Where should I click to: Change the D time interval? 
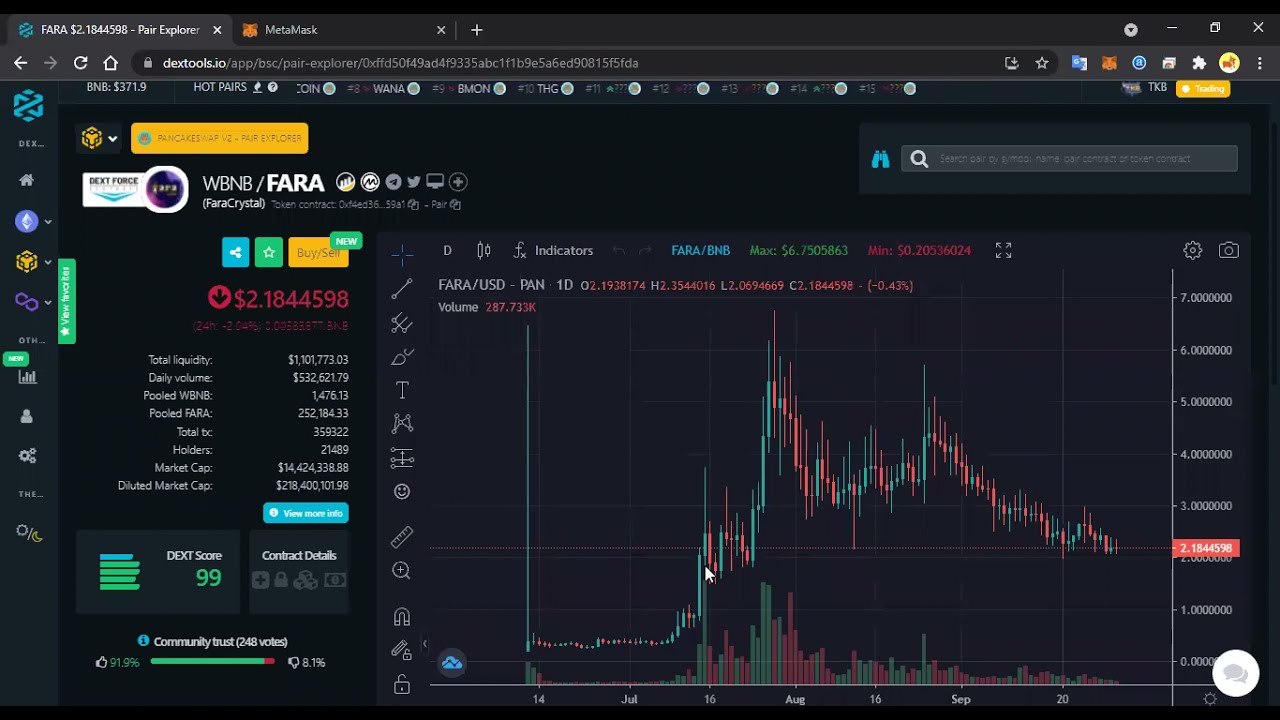447,250
